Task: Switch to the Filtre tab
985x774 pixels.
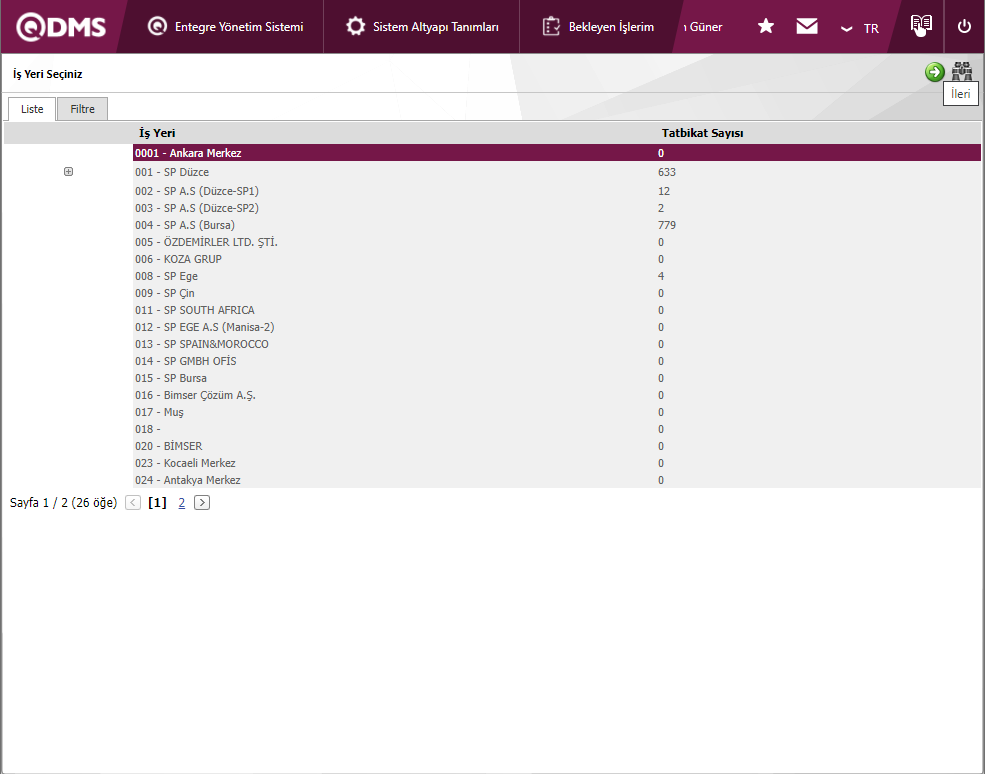Action: pyautogui.click(x=82, y=109)
